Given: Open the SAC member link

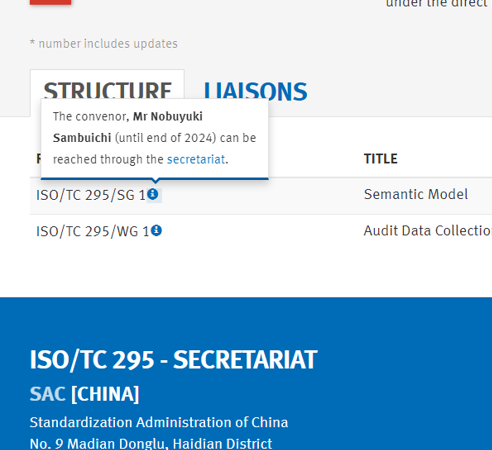Looking at the screenshot, I should (x=47, y=394).
